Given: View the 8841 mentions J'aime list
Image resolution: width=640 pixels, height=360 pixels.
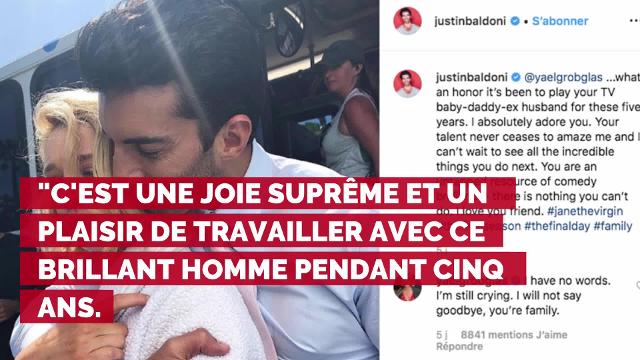Looking at the screenshot, I should tap(514, 335).
